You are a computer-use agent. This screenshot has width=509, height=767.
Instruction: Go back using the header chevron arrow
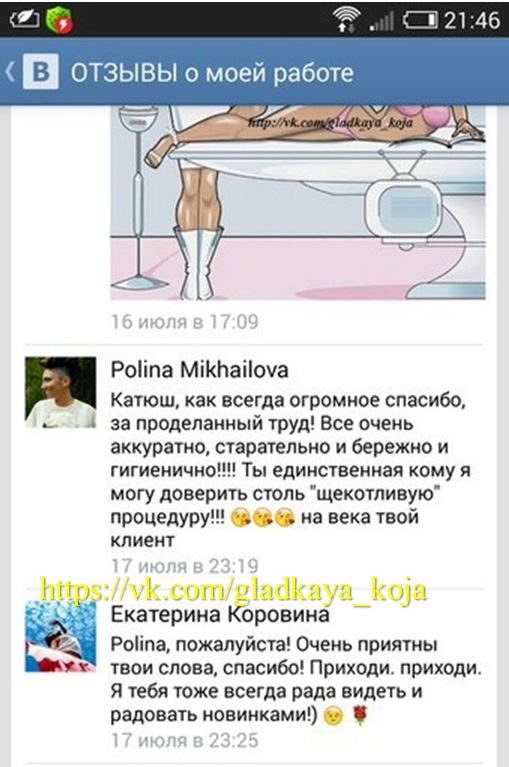10,72
